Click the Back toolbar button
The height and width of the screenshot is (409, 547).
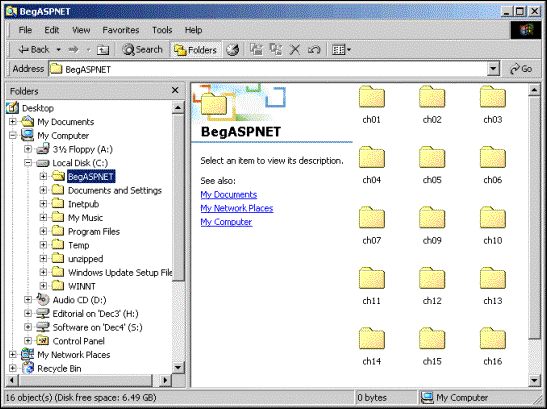click(33, 50)
